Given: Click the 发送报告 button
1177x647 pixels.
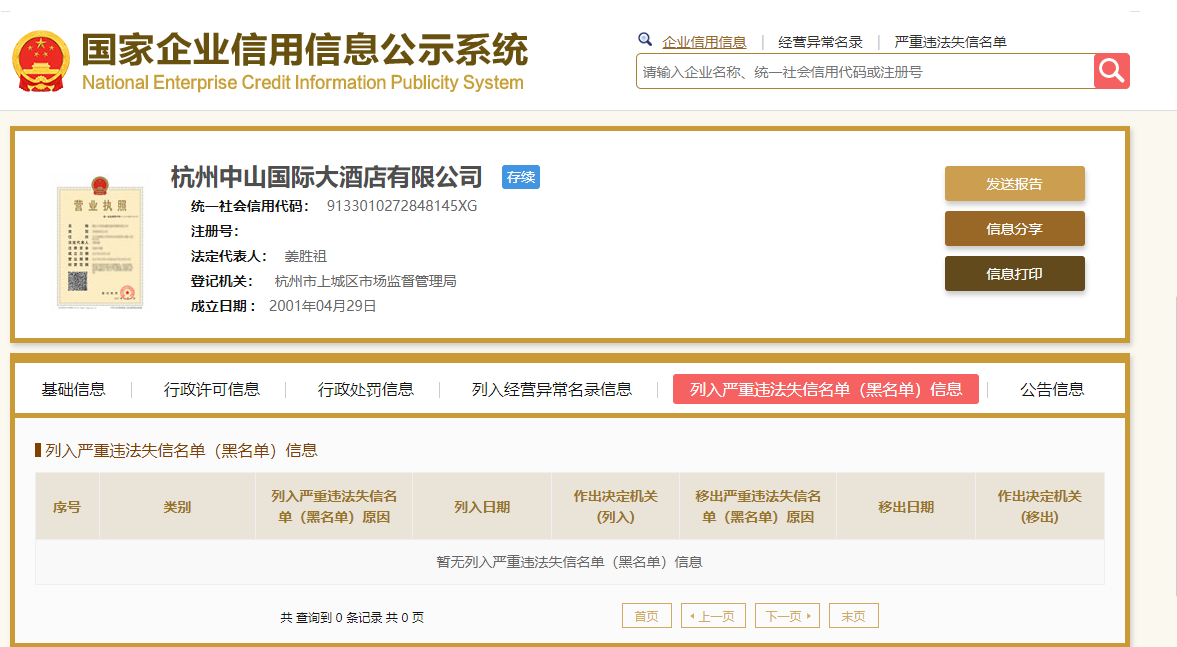Looking at the screenshot, I should (1015, 184).
